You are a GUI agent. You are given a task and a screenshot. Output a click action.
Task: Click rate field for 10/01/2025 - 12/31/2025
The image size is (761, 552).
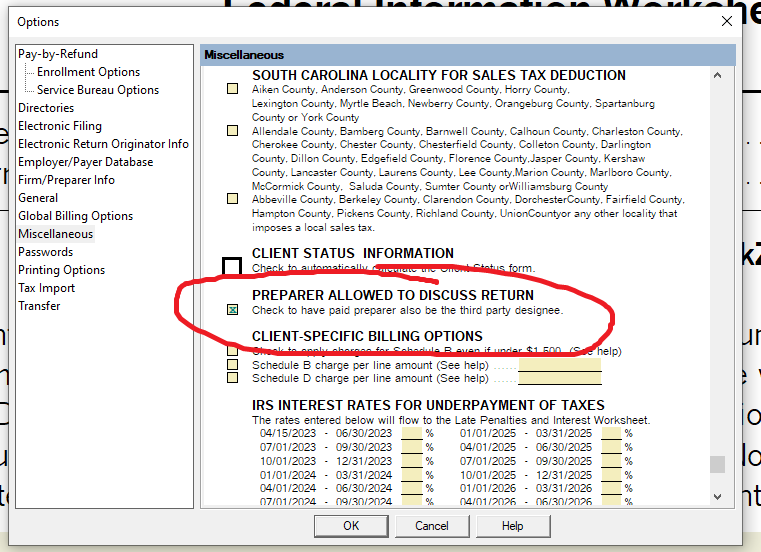[x=612, y=475]
